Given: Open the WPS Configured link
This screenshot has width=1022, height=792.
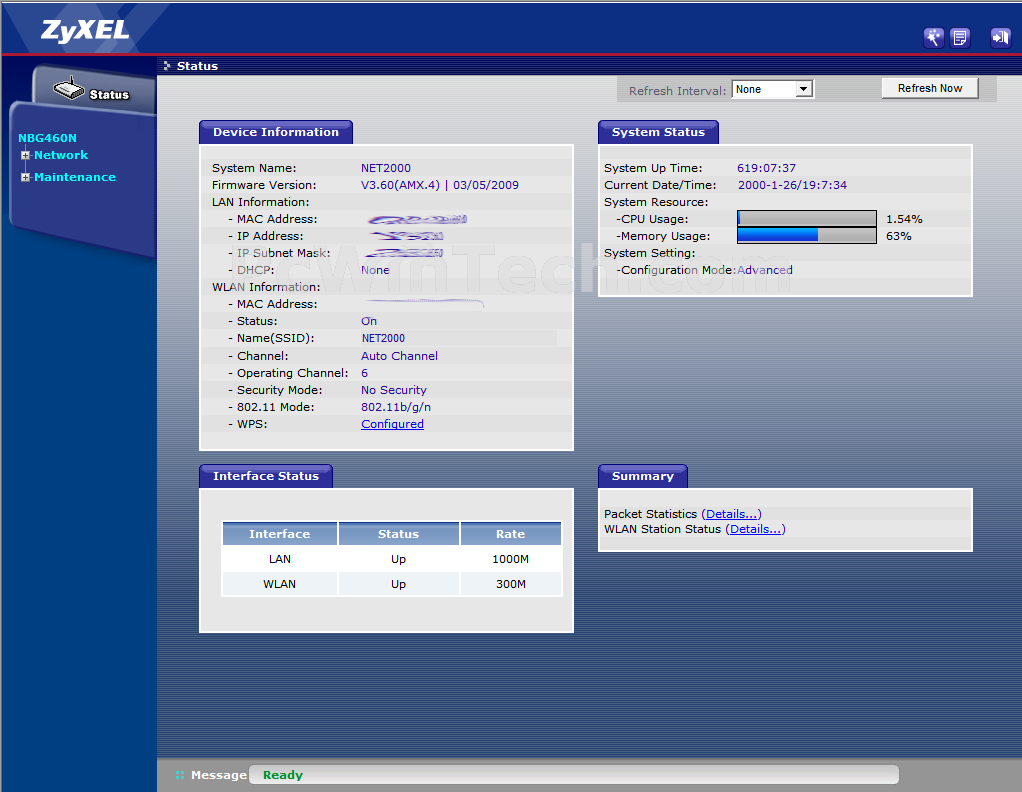Looking at the screenshot, I should pyautogui.click(x=392, y=424).
